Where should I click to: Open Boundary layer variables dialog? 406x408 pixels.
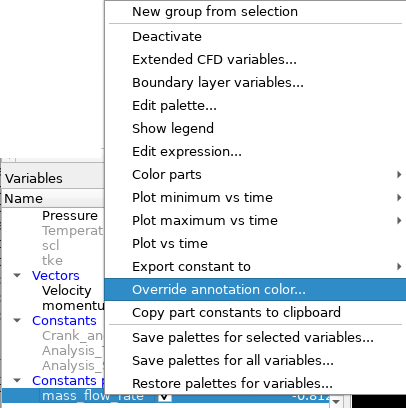click(x=255, y=82)
